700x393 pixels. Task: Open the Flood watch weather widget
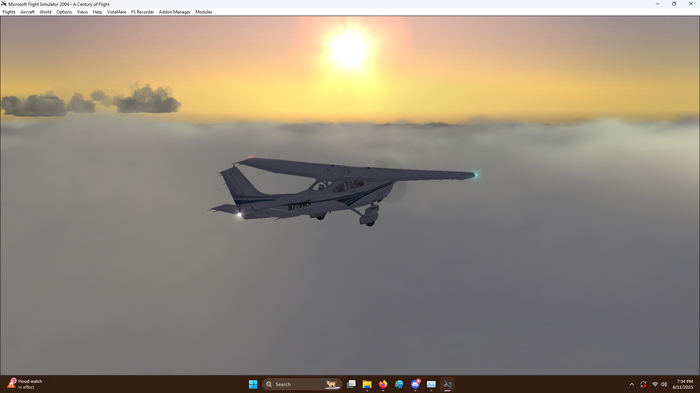[x=25, y=384]
